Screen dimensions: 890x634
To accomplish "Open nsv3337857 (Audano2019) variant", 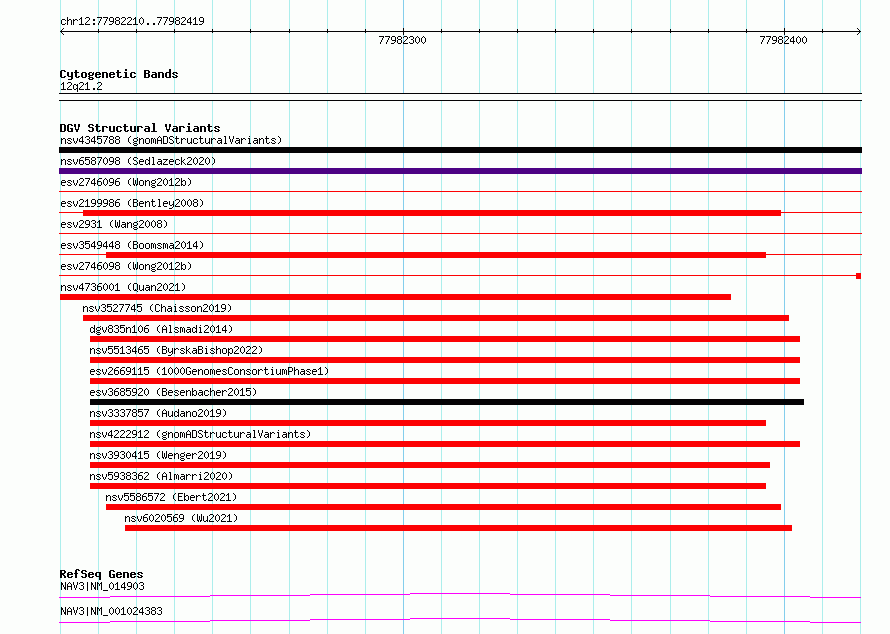I will tap(158, 413).
